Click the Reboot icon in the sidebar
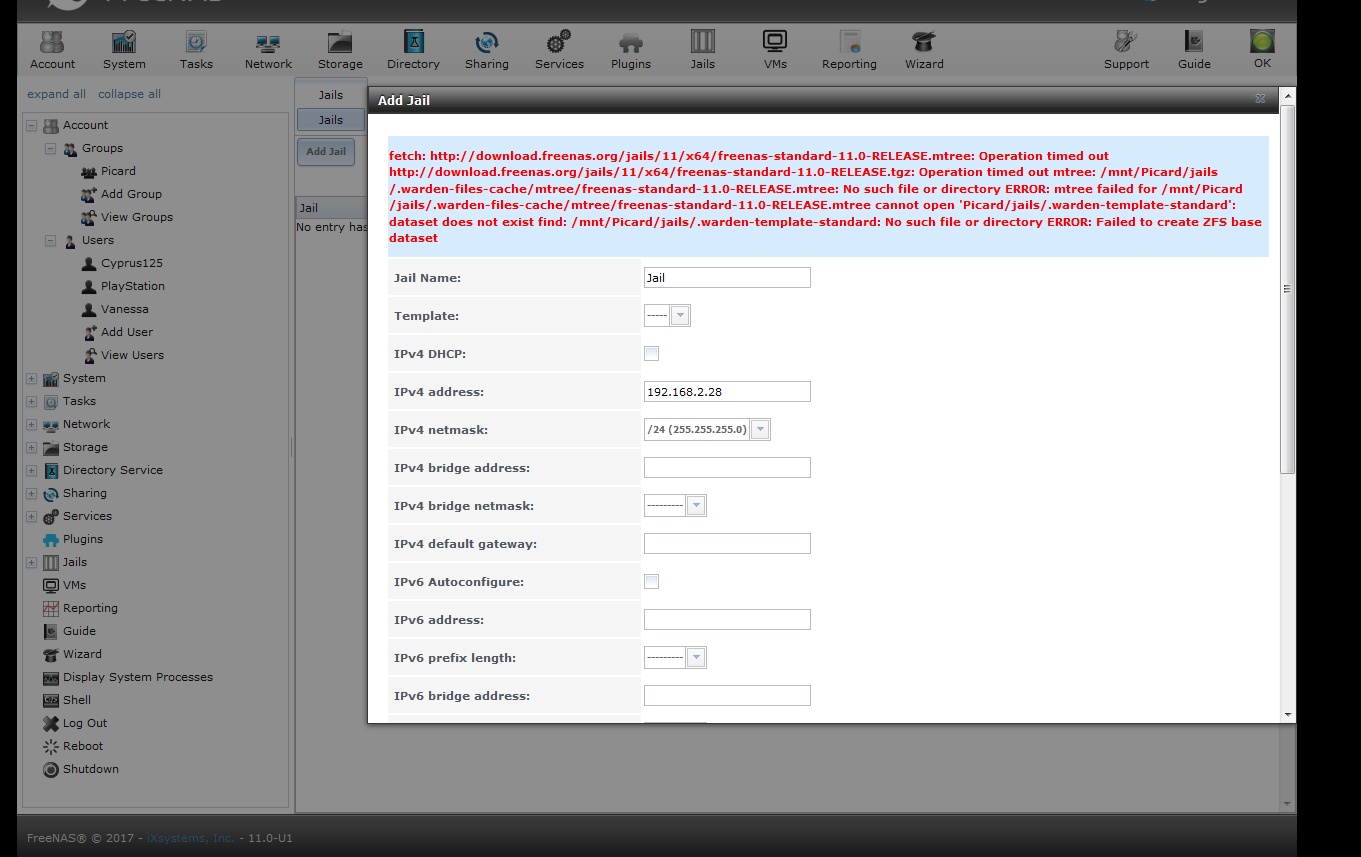The image size is (1361, 857). pos(51,746)
